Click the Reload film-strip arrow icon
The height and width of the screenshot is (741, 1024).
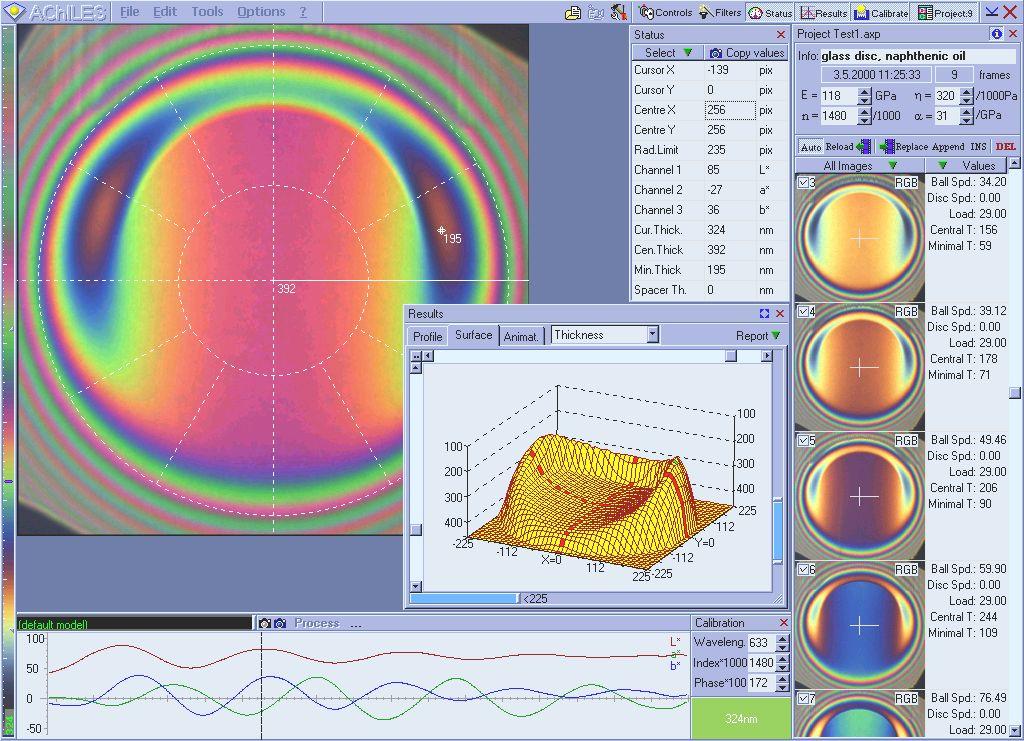(x=863, y=146)
